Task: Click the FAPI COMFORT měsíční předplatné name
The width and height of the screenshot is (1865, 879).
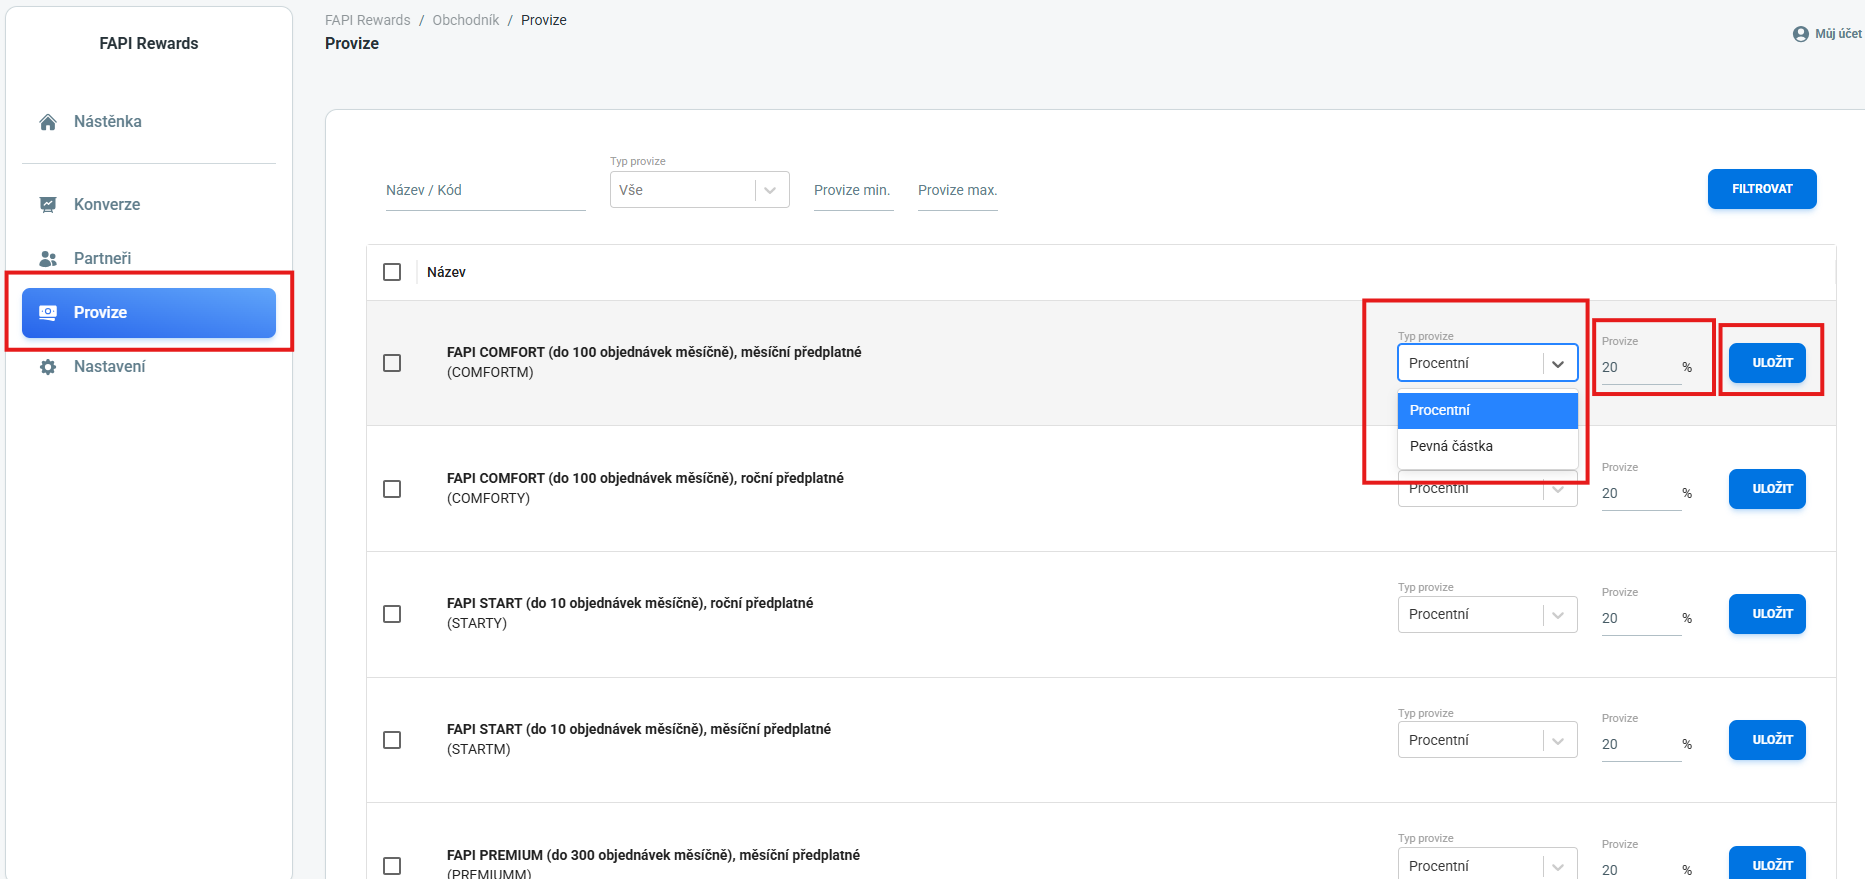Action: point(654,352)
